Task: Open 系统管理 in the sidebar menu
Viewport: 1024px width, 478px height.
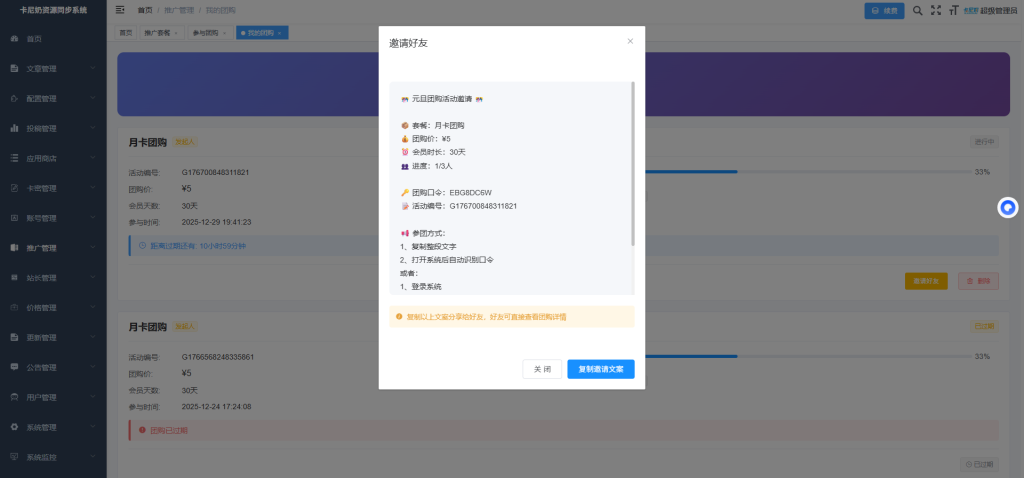Action: (x=53, y=427)
